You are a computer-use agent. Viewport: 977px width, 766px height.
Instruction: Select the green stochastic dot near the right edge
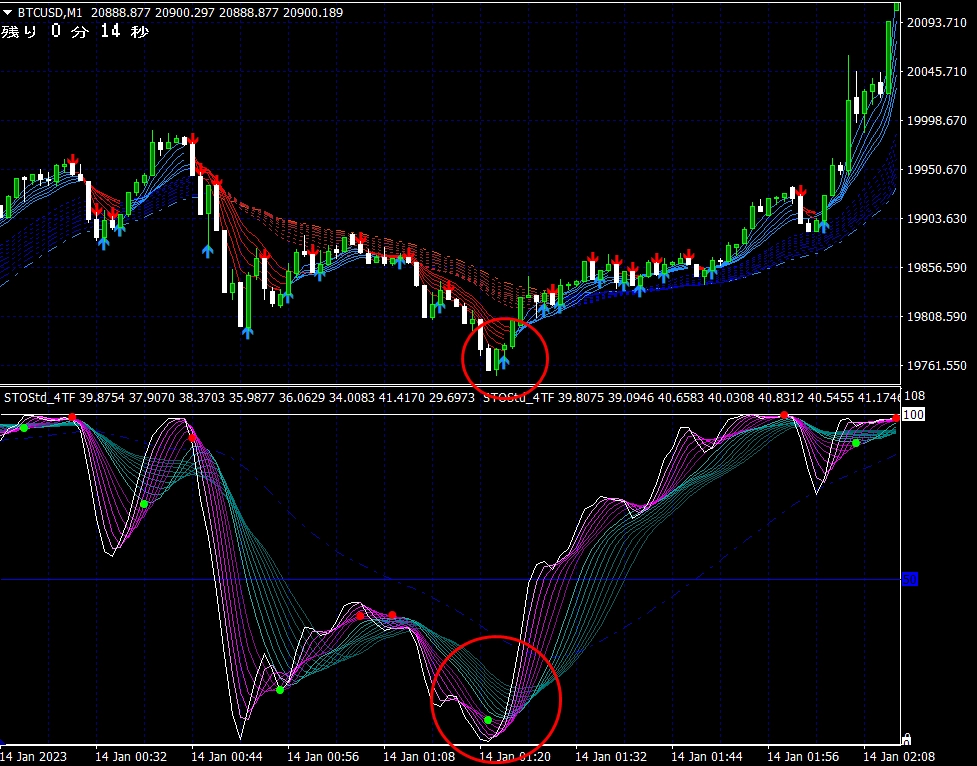(x=856, y=443)
